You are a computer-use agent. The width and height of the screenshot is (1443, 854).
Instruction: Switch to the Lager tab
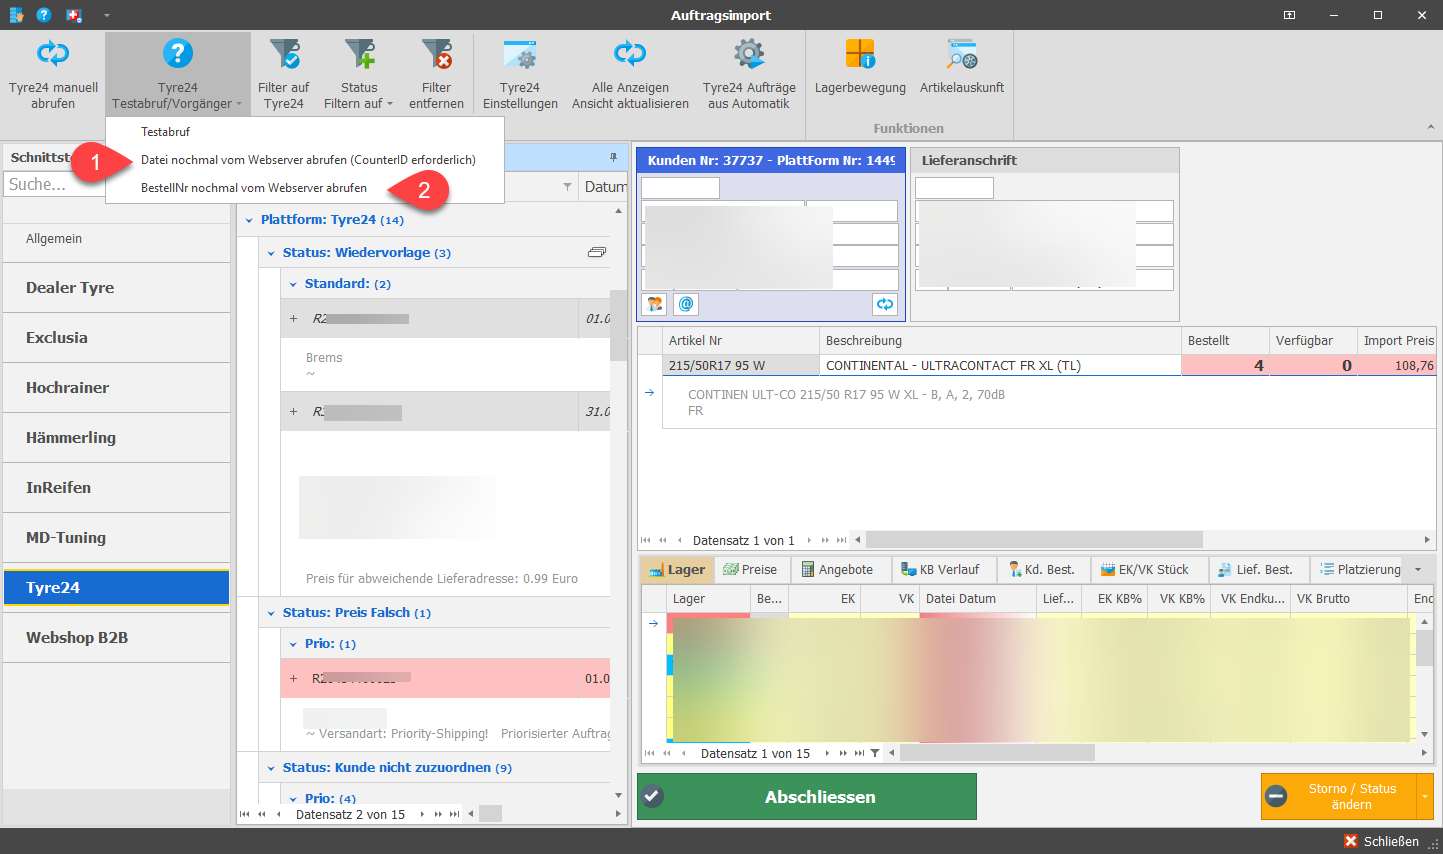tap(677, 570)
